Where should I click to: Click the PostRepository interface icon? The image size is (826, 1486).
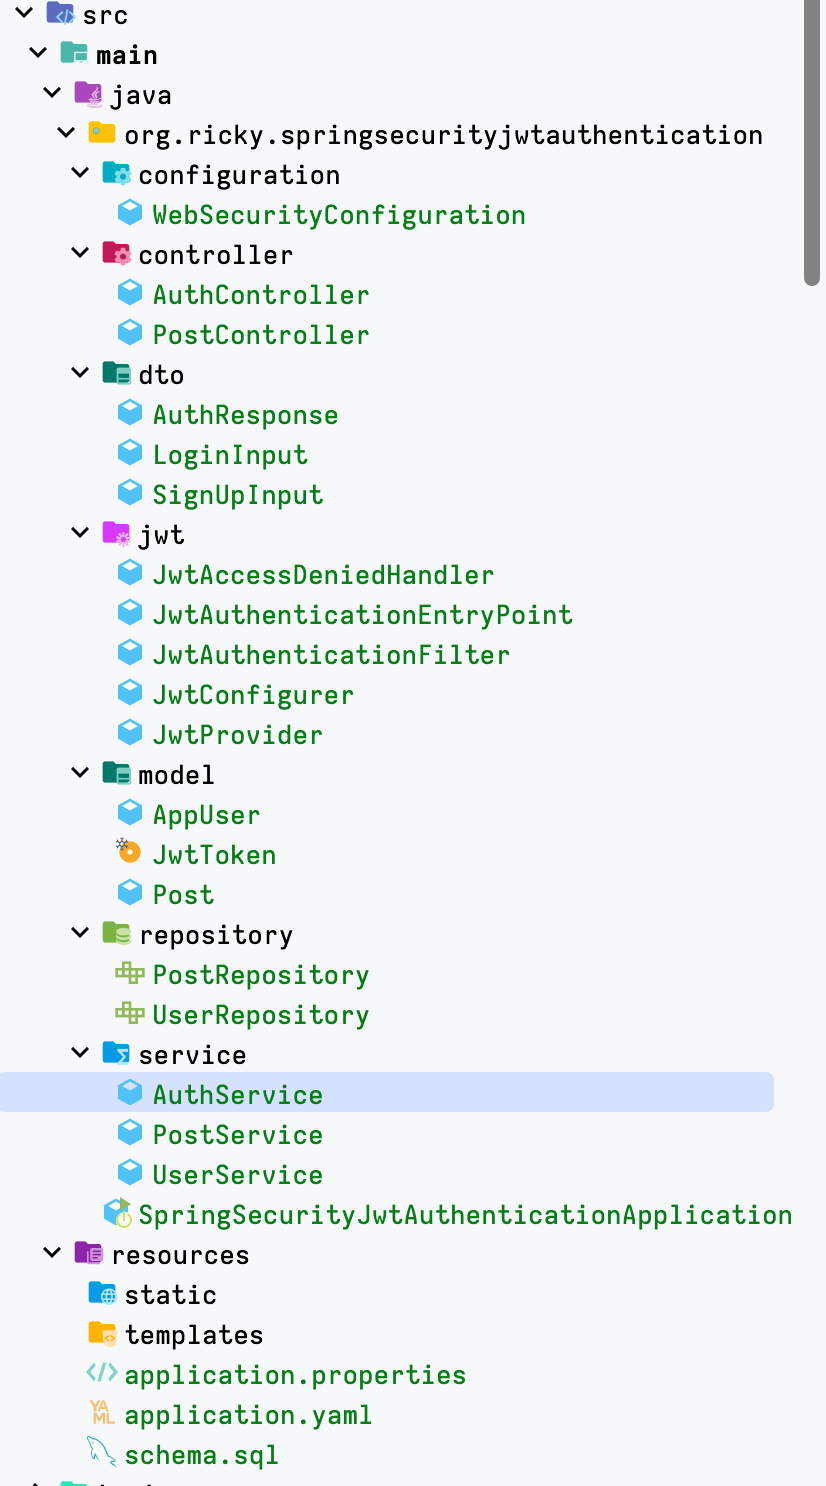point(129,973)
